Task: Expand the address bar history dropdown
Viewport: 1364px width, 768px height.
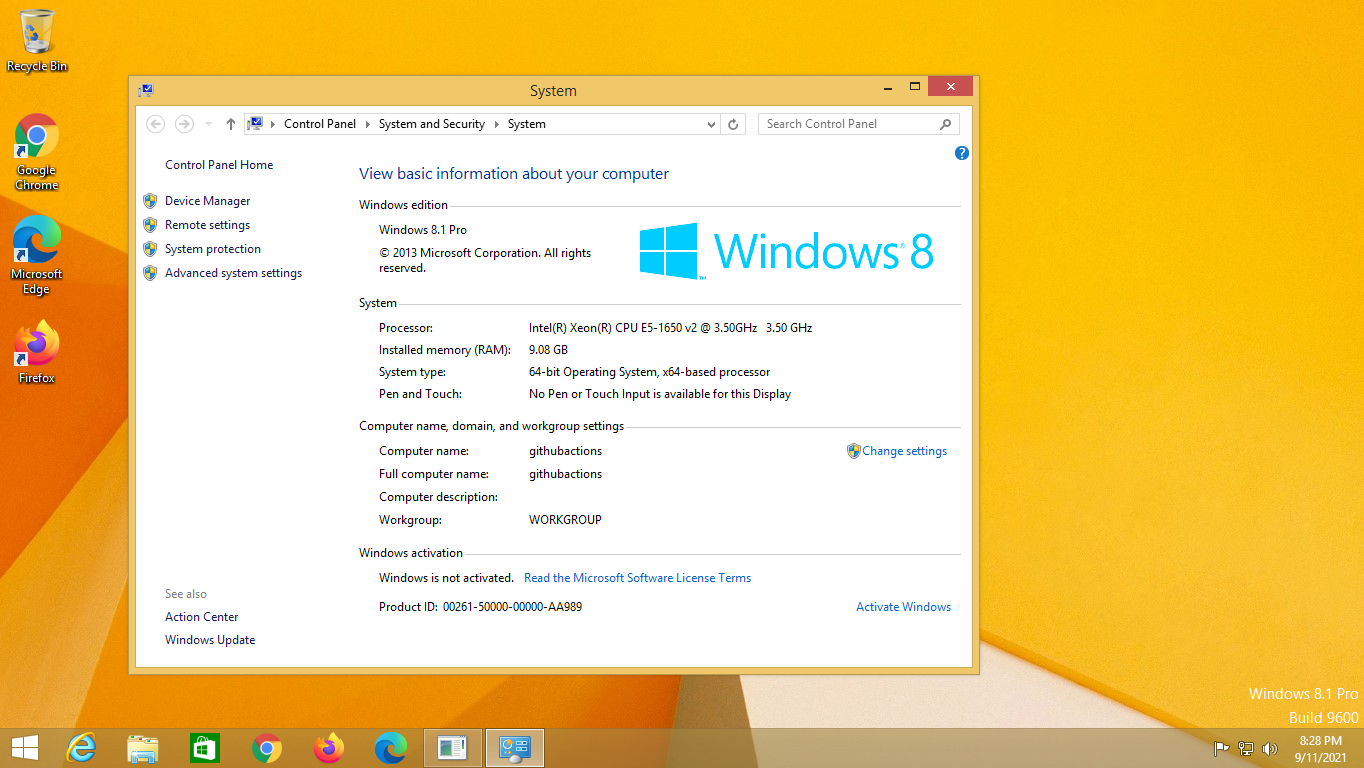Action: point(711,124)
